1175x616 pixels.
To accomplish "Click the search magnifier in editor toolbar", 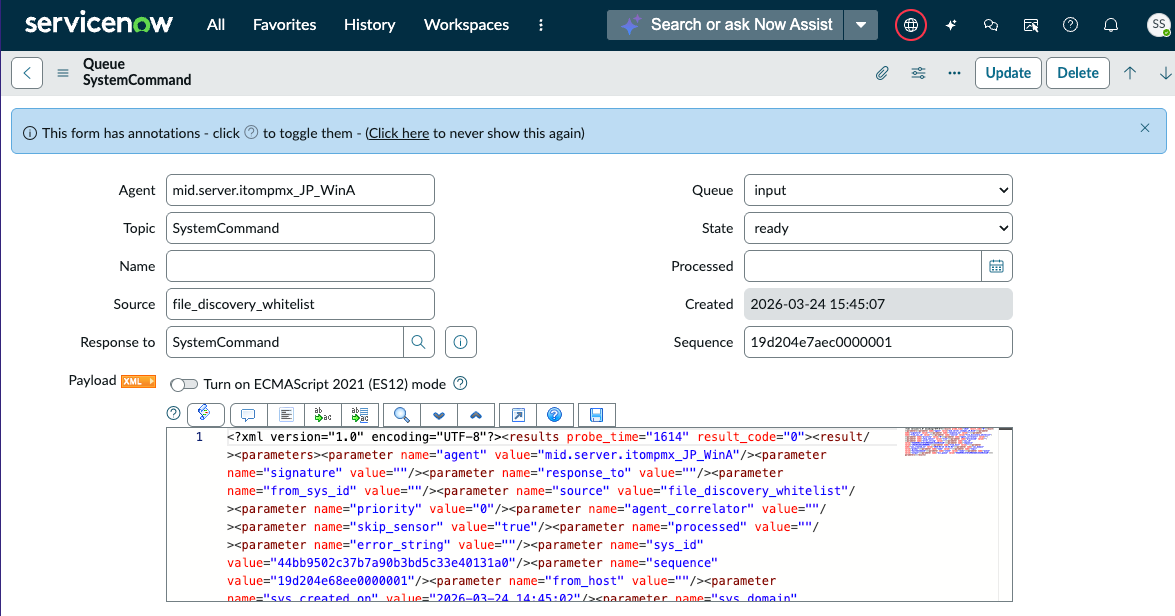I will [402, 414].
